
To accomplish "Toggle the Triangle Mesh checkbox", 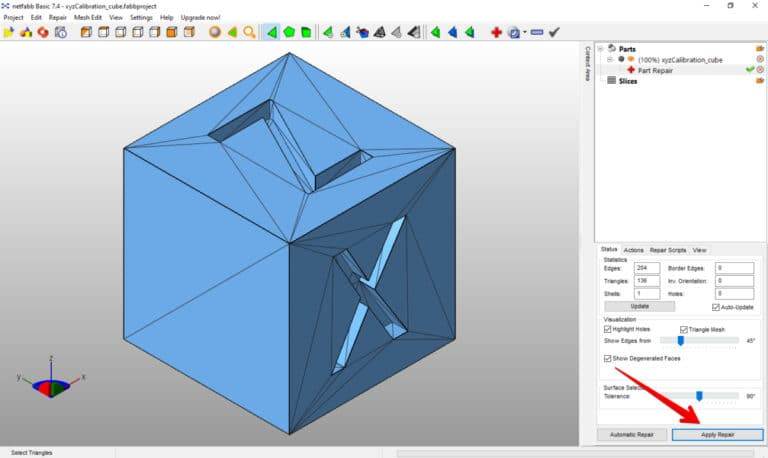I will [684, 330].
